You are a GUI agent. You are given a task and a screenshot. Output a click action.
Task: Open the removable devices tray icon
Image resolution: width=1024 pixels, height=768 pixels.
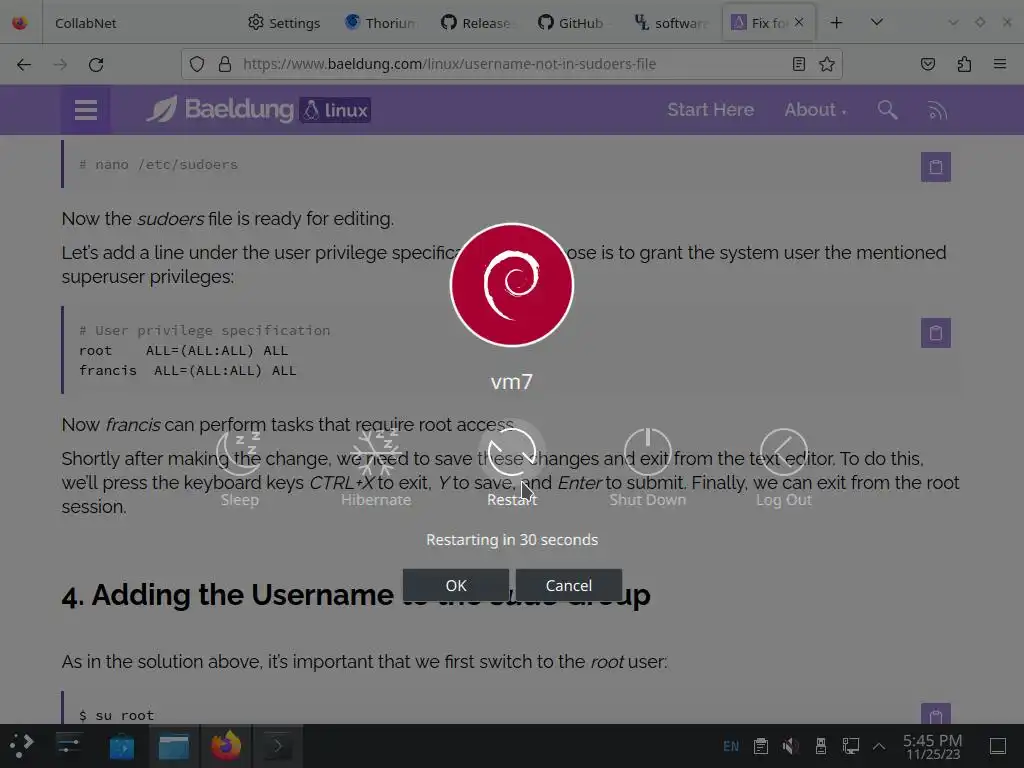point(821,746)
